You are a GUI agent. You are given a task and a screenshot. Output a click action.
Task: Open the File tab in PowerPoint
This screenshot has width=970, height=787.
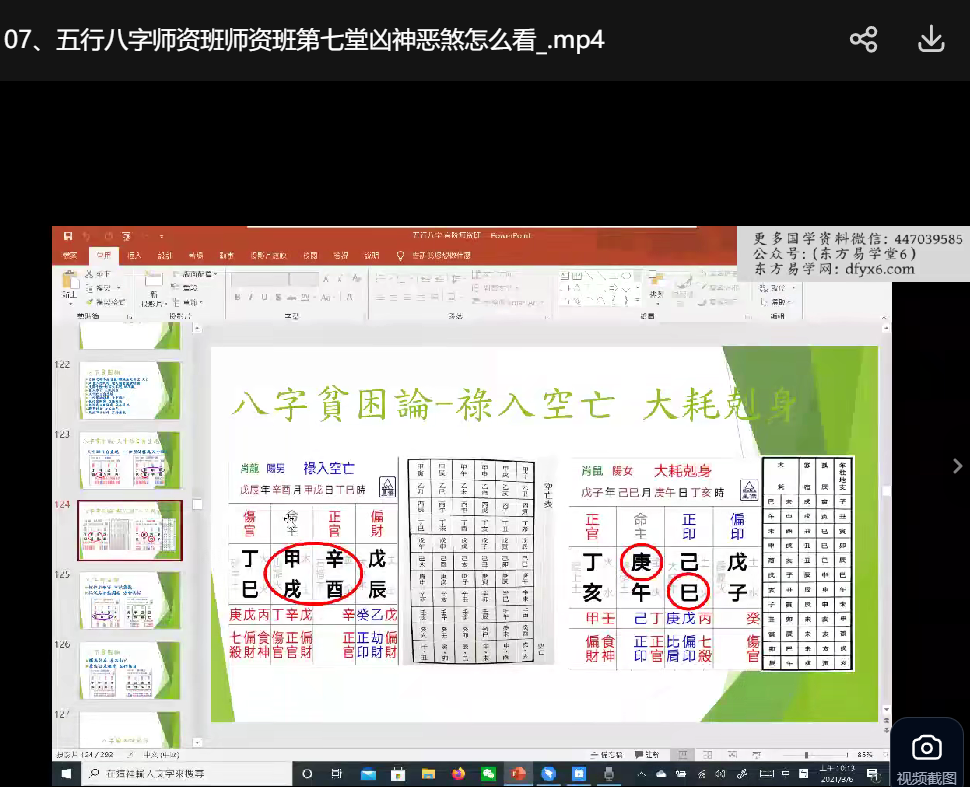coord(69,255)
